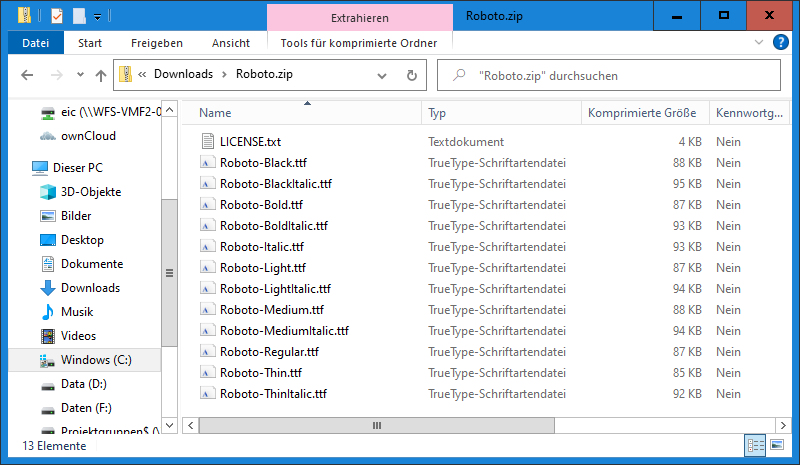Switch to the Ansicht ribbon tab
Image resolution: width=800 pixels, height=465 pixels.
tap(231, 43)
